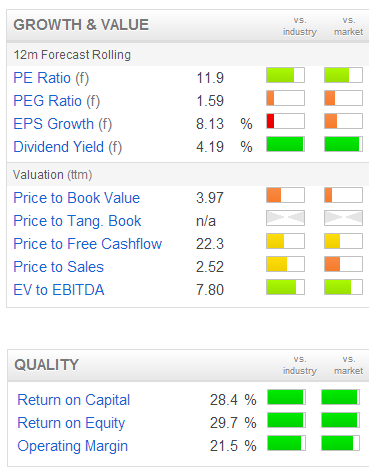Open the PE Ratio (f) link
Screen dimensions: 369x475
[51, 78]
